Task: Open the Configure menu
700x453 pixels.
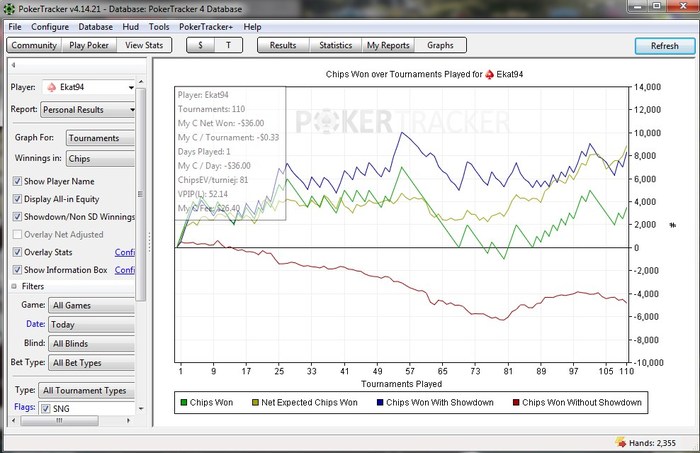Action: (50, 27)
